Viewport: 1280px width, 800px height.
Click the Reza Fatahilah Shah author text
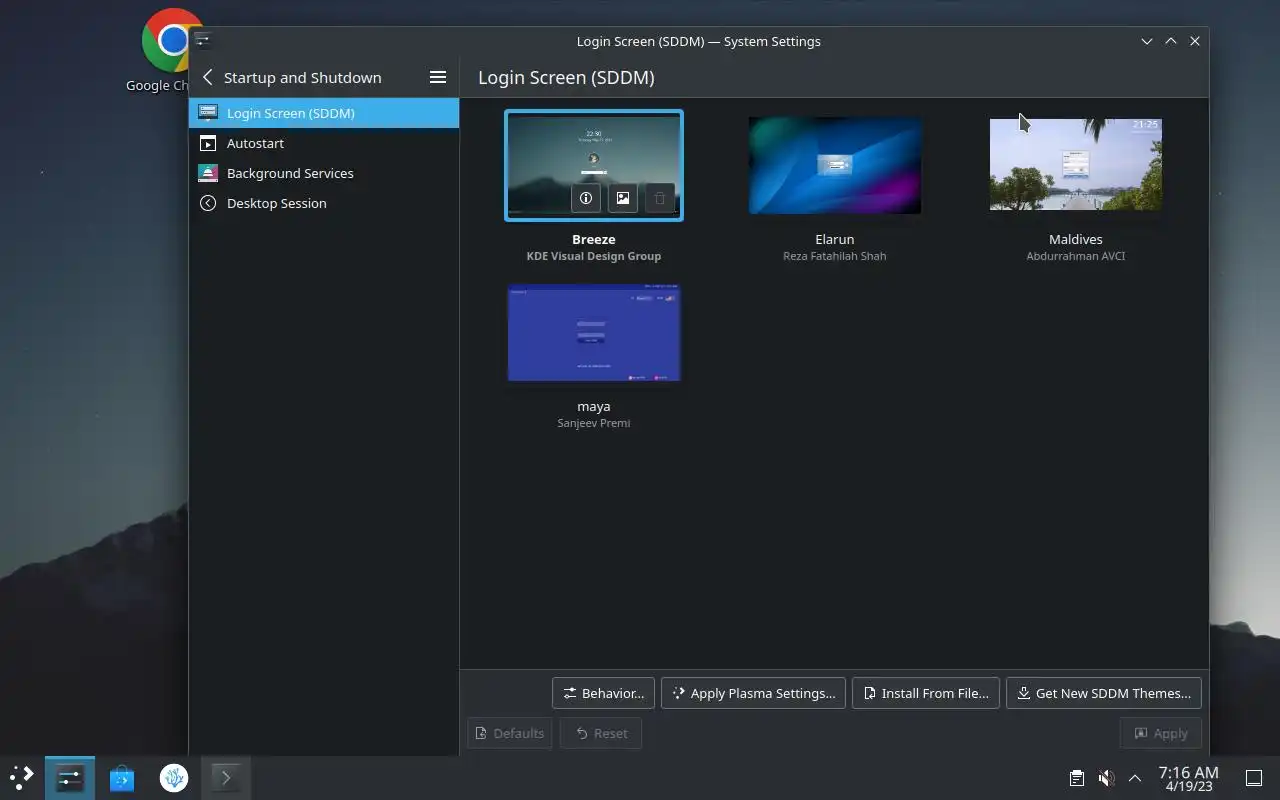click(x=835, y=256)
